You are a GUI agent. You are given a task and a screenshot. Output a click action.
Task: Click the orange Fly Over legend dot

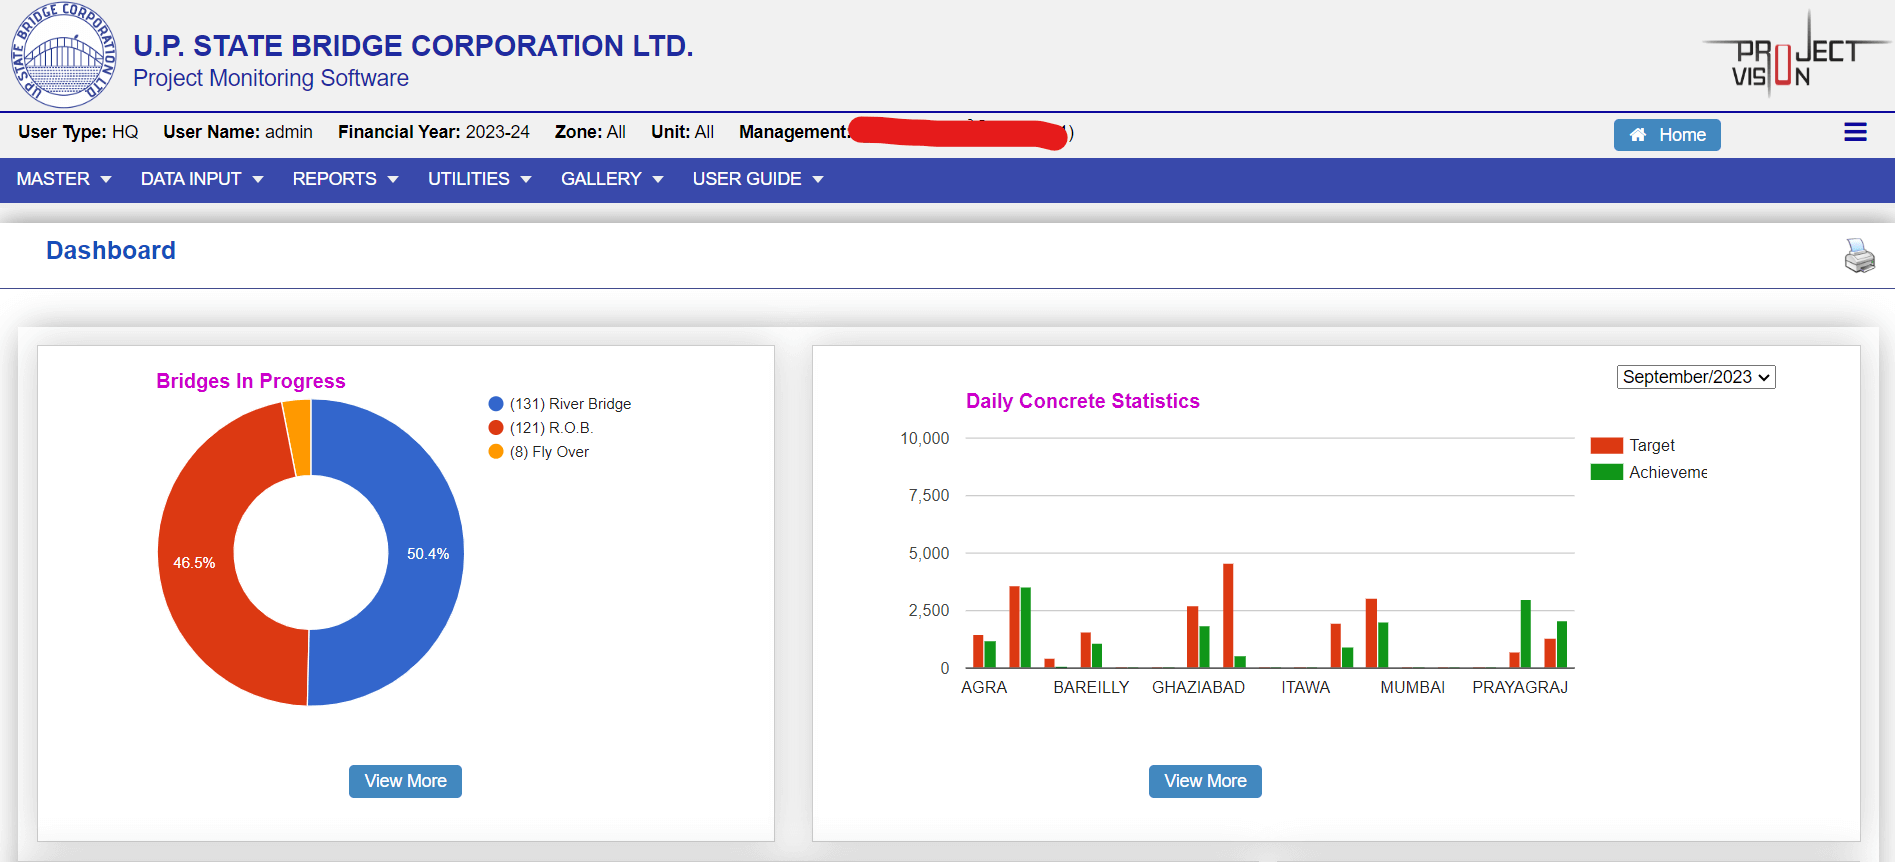[496, 452]
